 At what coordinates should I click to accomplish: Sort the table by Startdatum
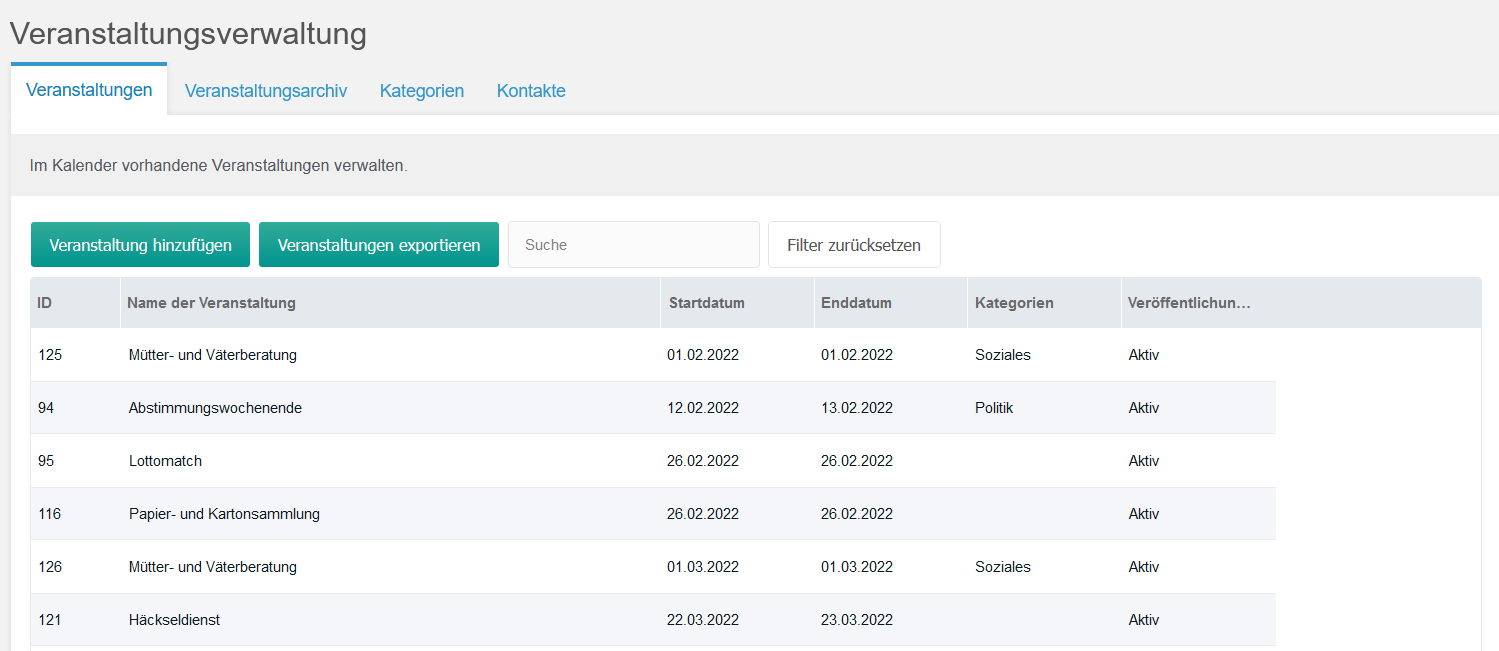(x=701, y=302)
